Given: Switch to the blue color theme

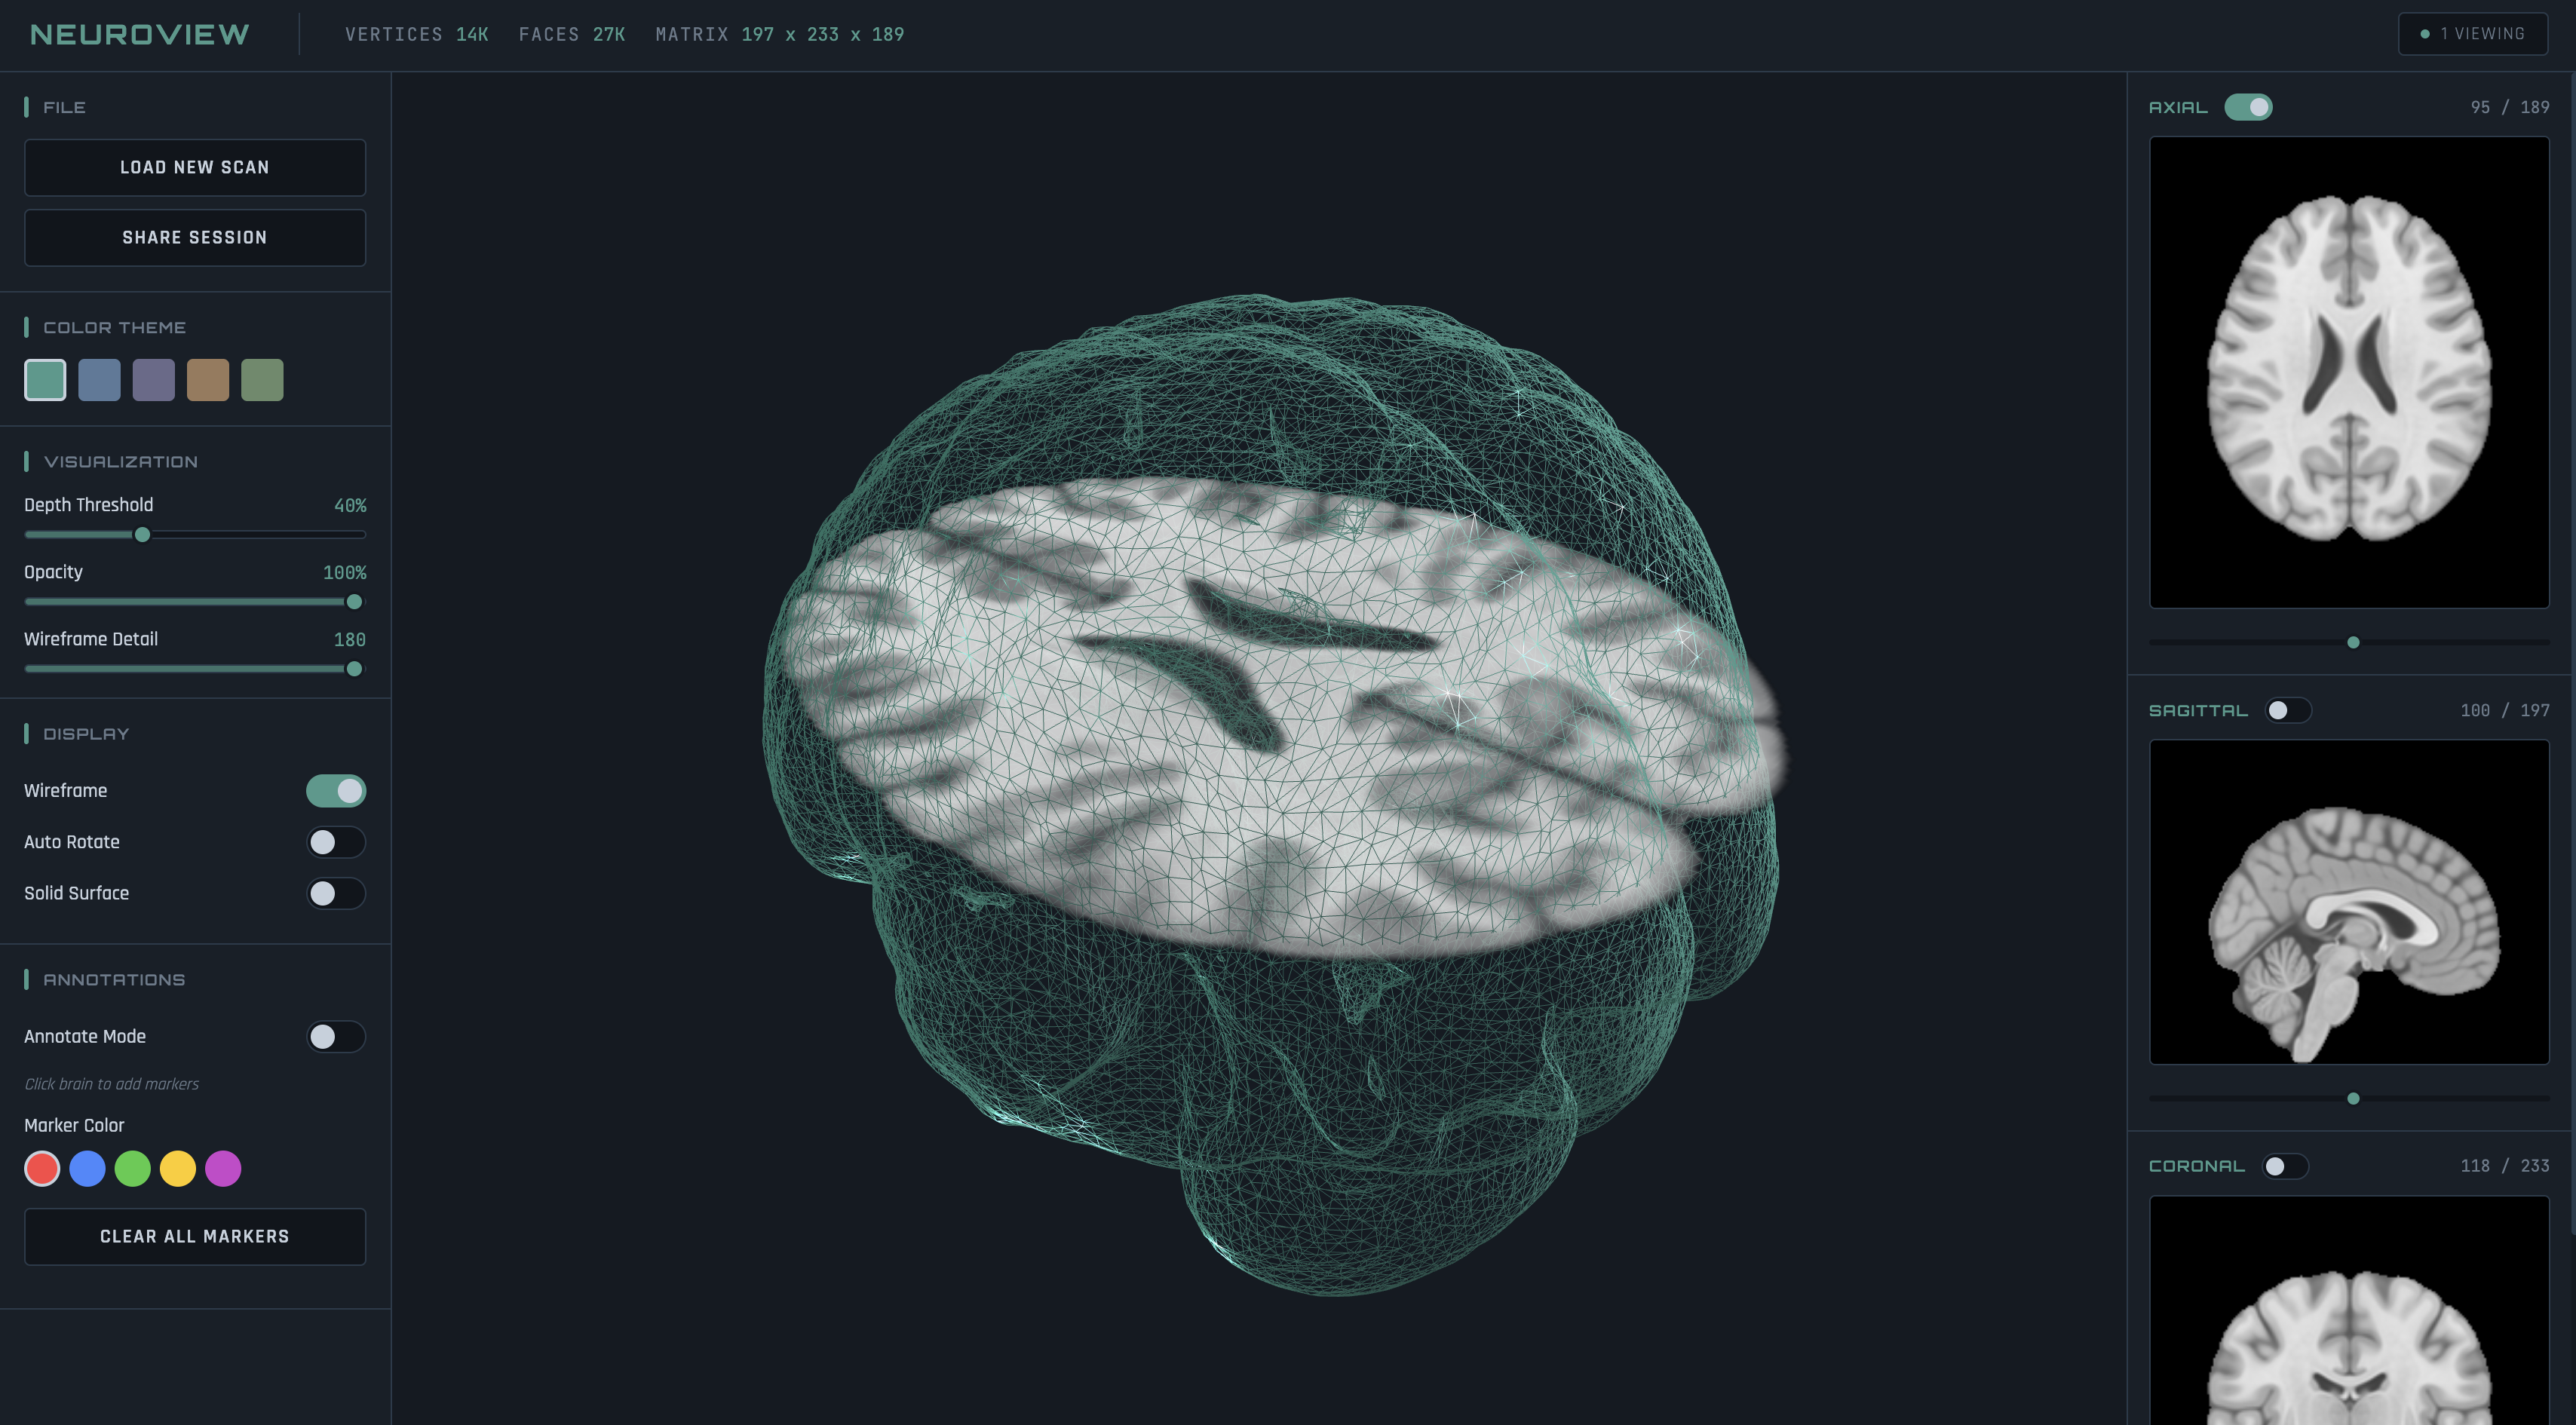Looking at the screenshot, I should [x=99, y=380].
